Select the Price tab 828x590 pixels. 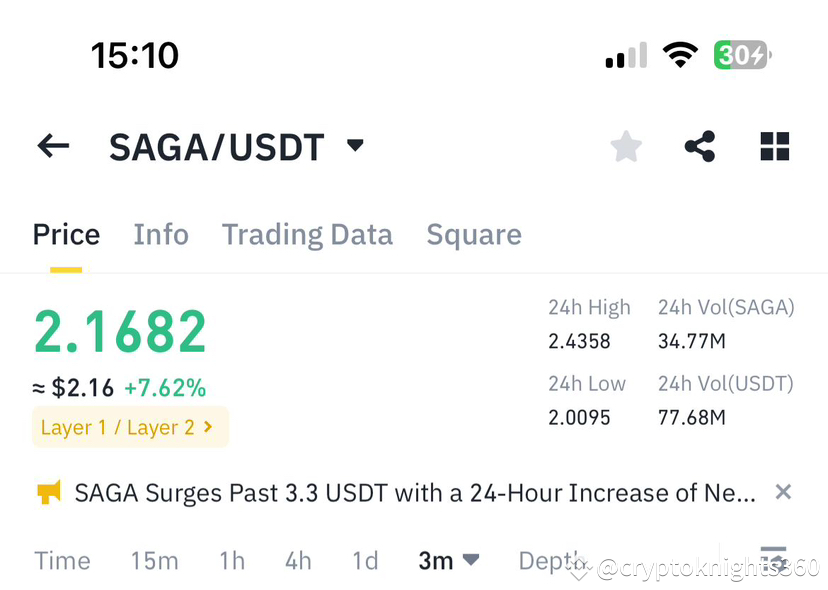click(66, 234)
